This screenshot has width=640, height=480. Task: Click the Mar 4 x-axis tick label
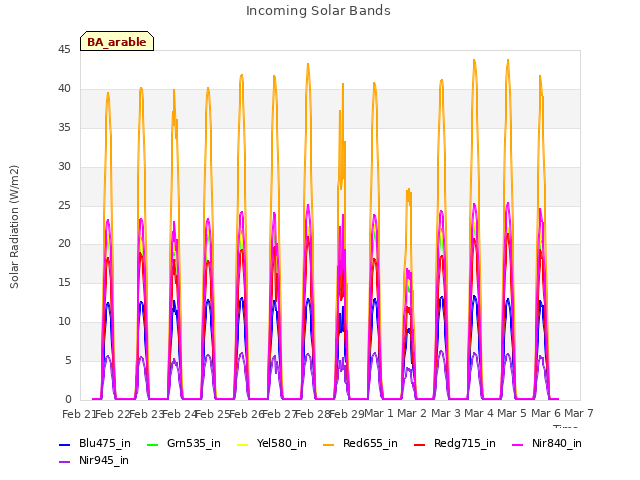click(479, 413)
